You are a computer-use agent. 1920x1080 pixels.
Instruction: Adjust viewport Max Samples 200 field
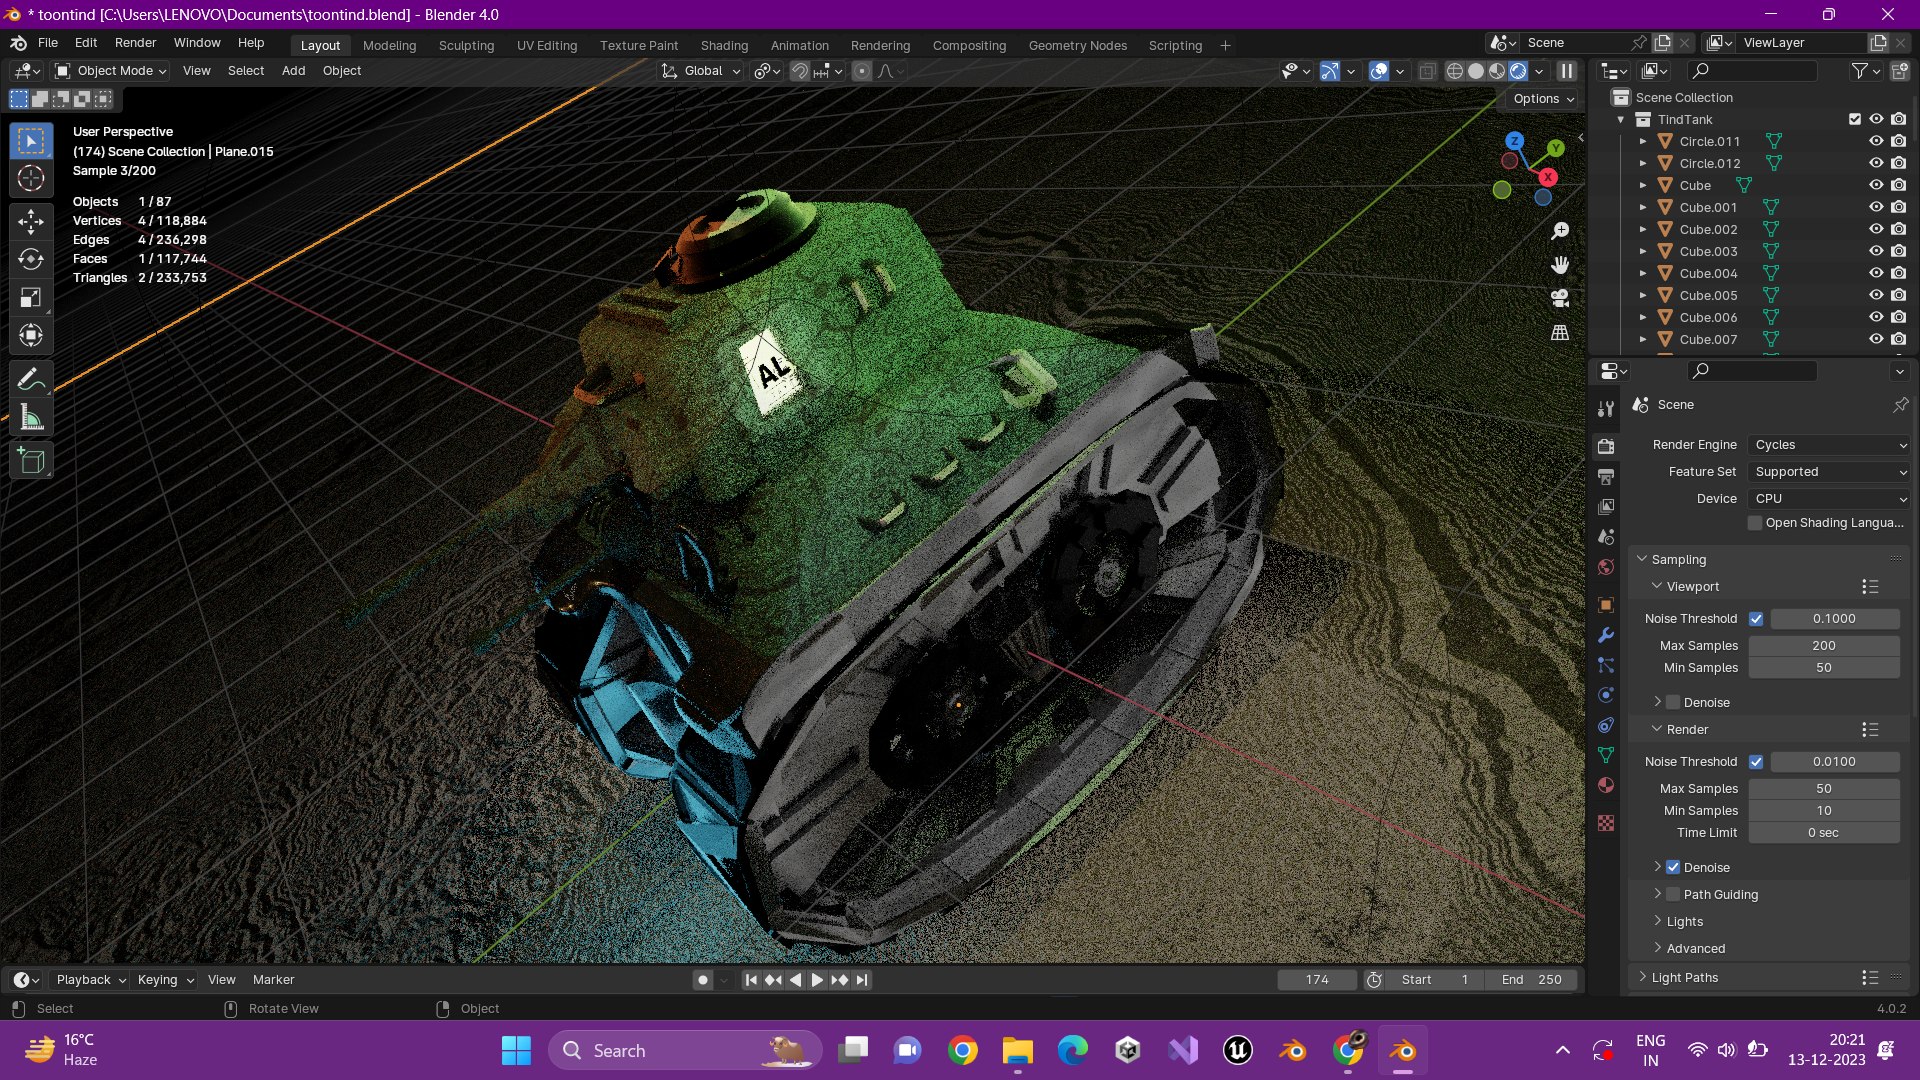(x=1823, y=646)
